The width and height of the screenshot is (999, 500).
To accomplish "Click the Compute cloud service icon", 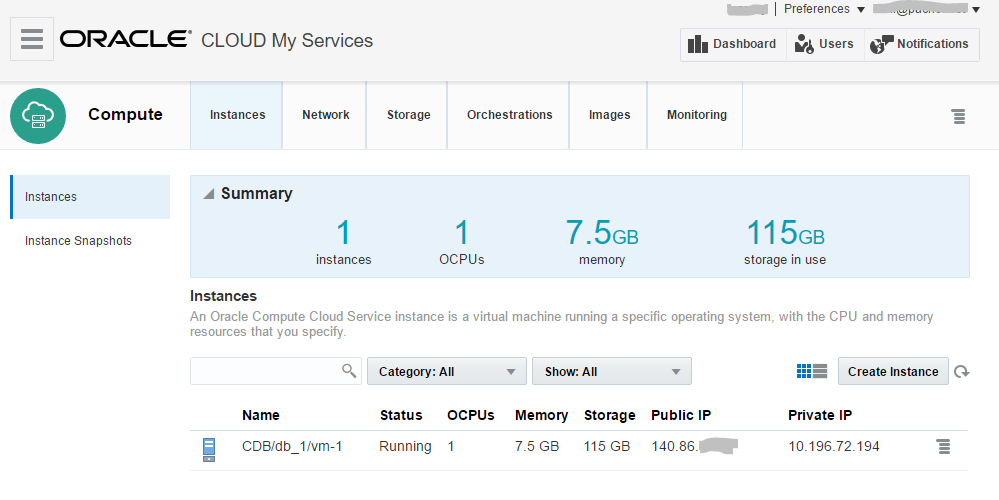I will coord(38,115).
